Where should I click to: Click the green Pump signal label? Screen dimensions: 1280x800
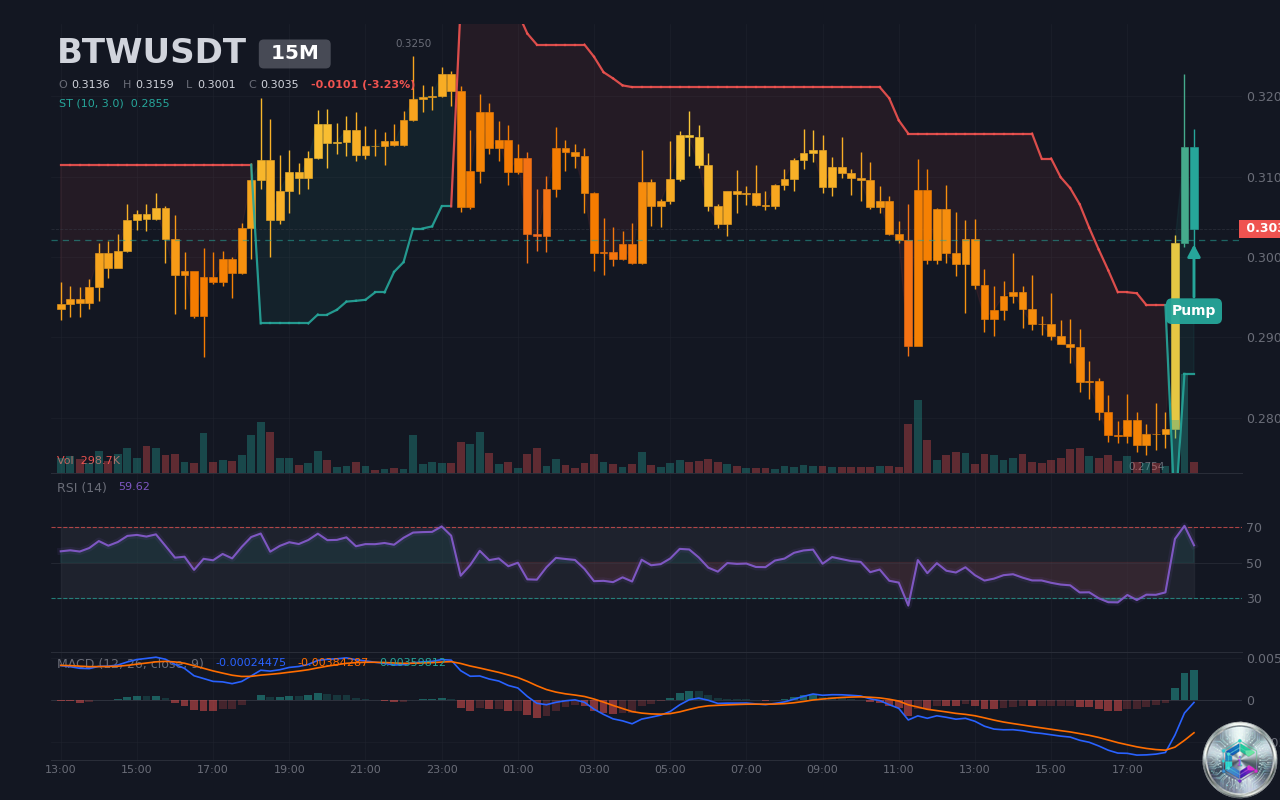pyautogui.click(x=1193, y=311)
